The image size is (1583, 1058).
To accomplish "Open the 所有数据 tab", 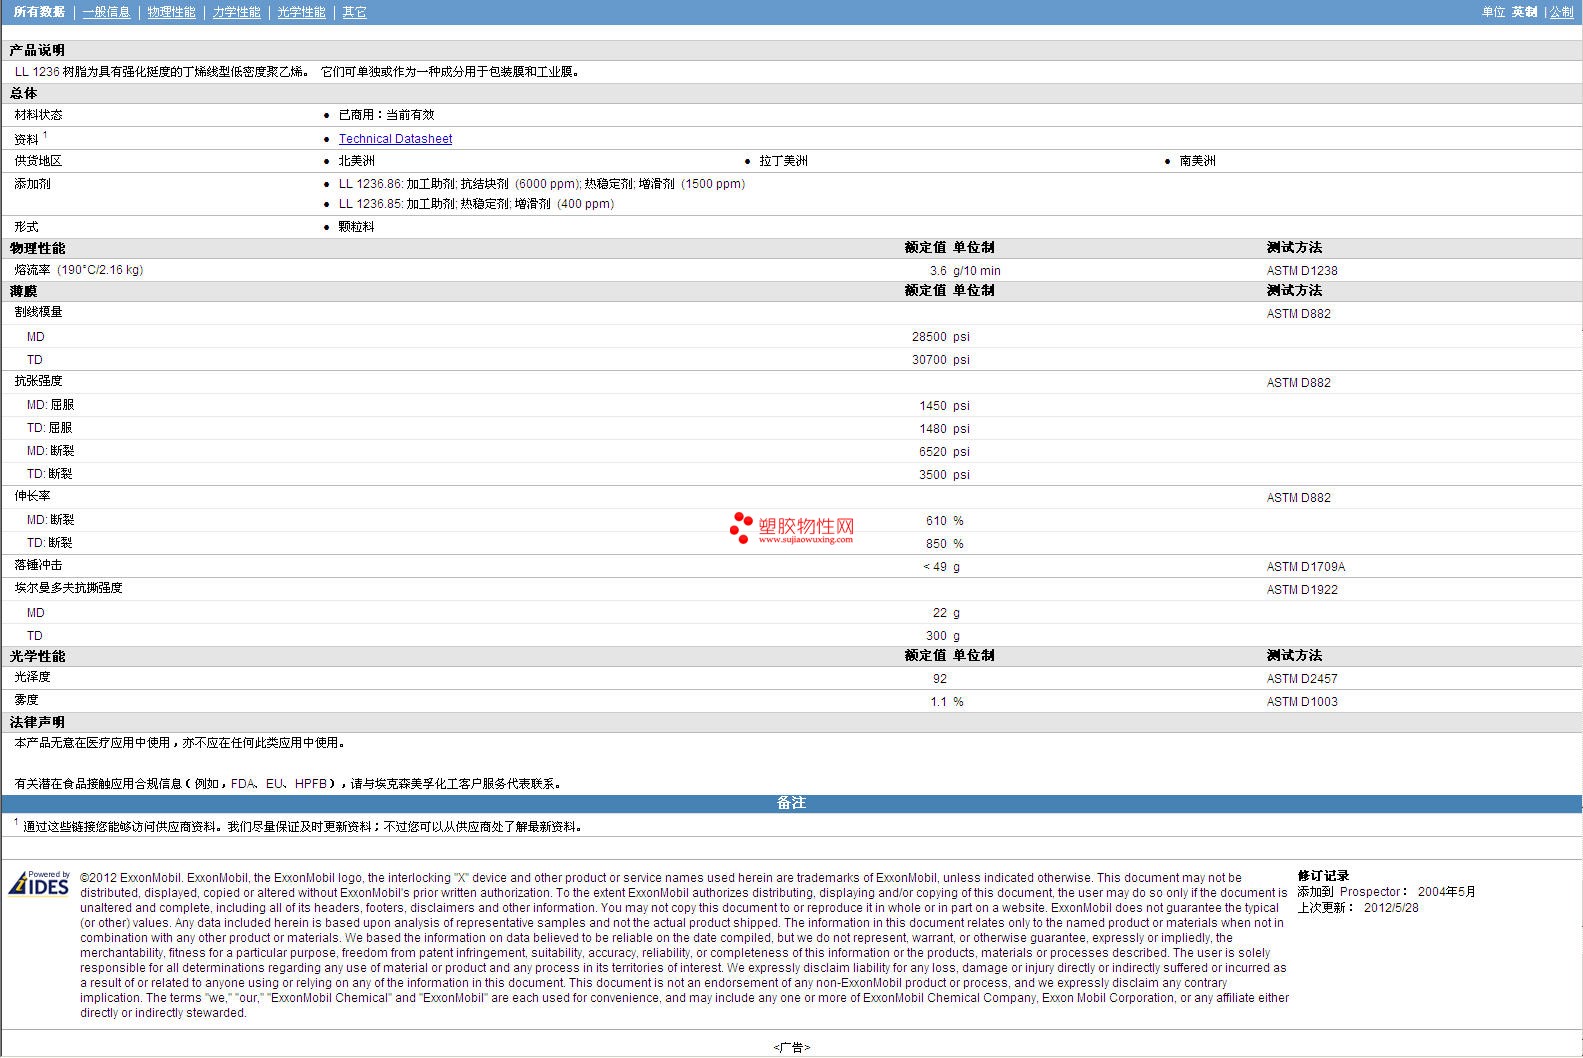I will click(39, 12).
